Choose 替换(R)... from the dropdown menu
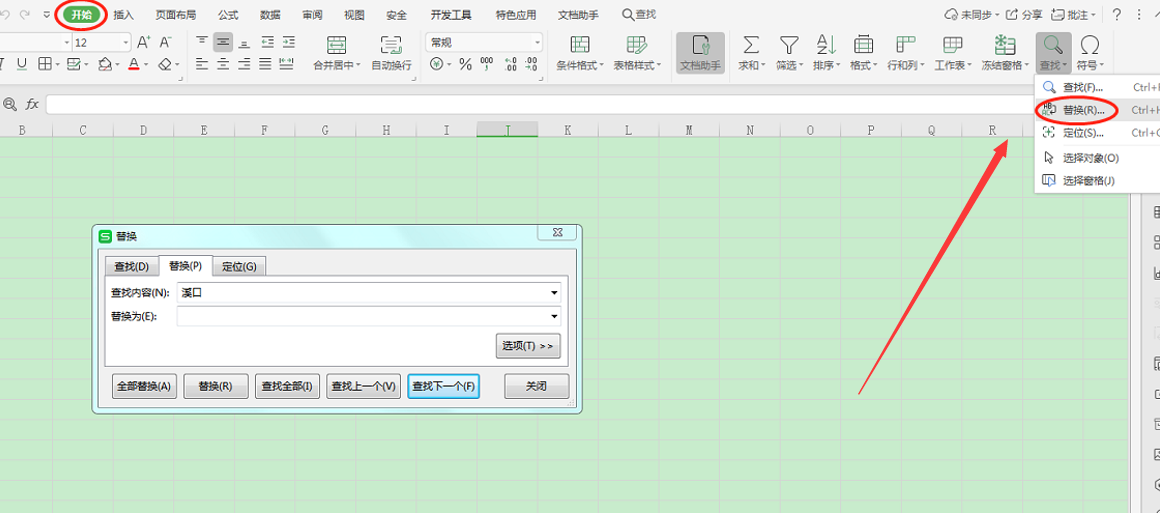Viewport: 1160px width, 513px height. 1097,110
